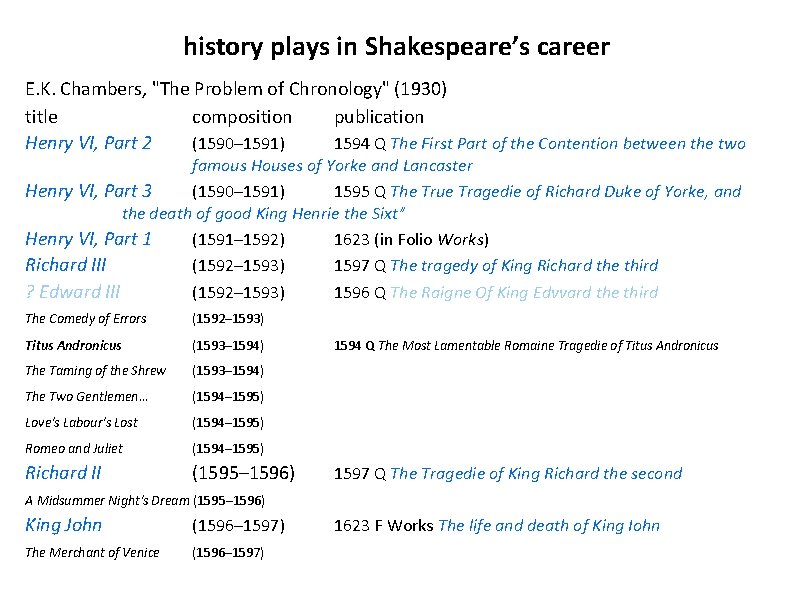Click 'The Tragedie of King Richard the second' text
The image size is (794, 595).
tap(536, 474)
